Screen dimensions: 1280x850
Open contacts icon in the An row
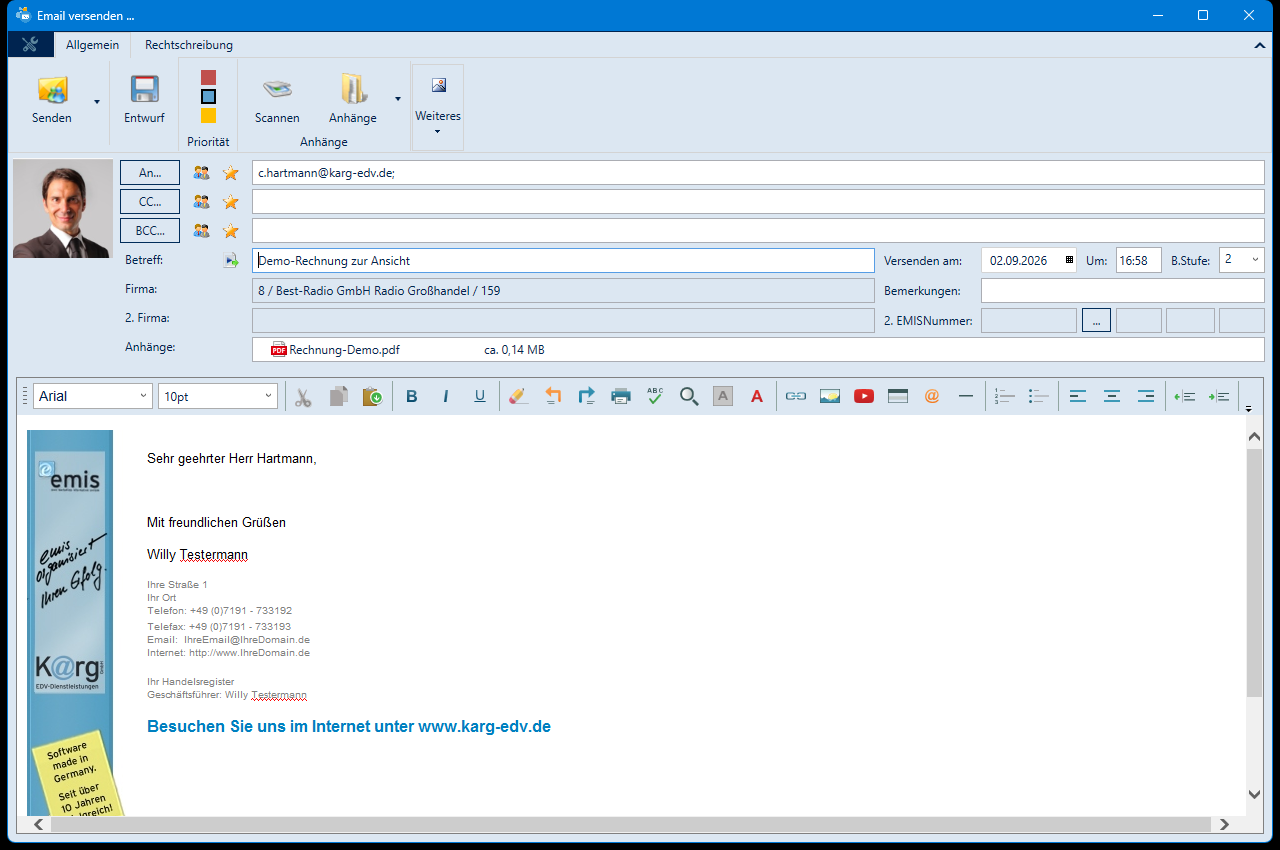coord(202,173)
